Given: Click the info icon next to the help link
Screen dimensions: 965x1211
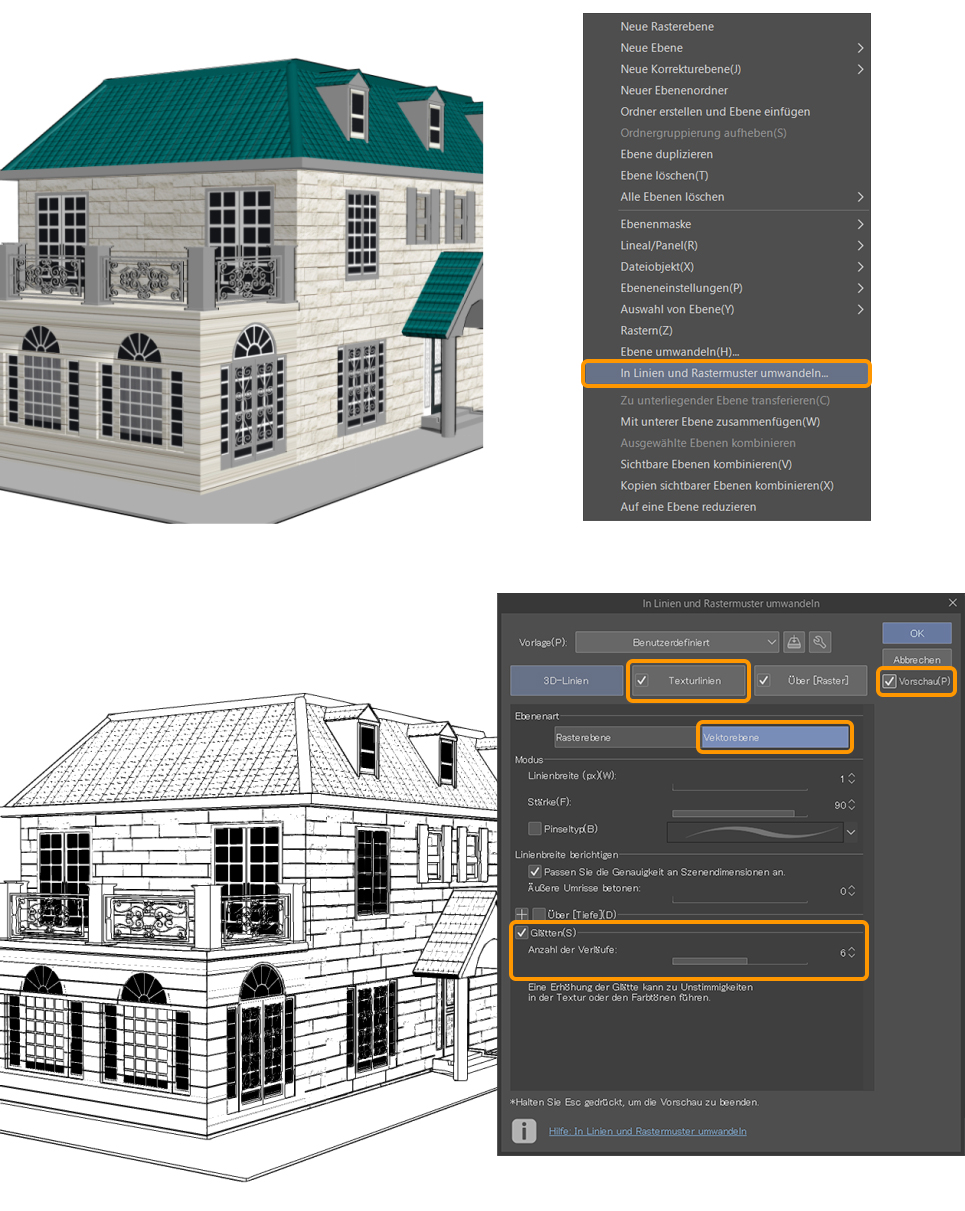Looking at the screenshot, I should pos(524,1130).
